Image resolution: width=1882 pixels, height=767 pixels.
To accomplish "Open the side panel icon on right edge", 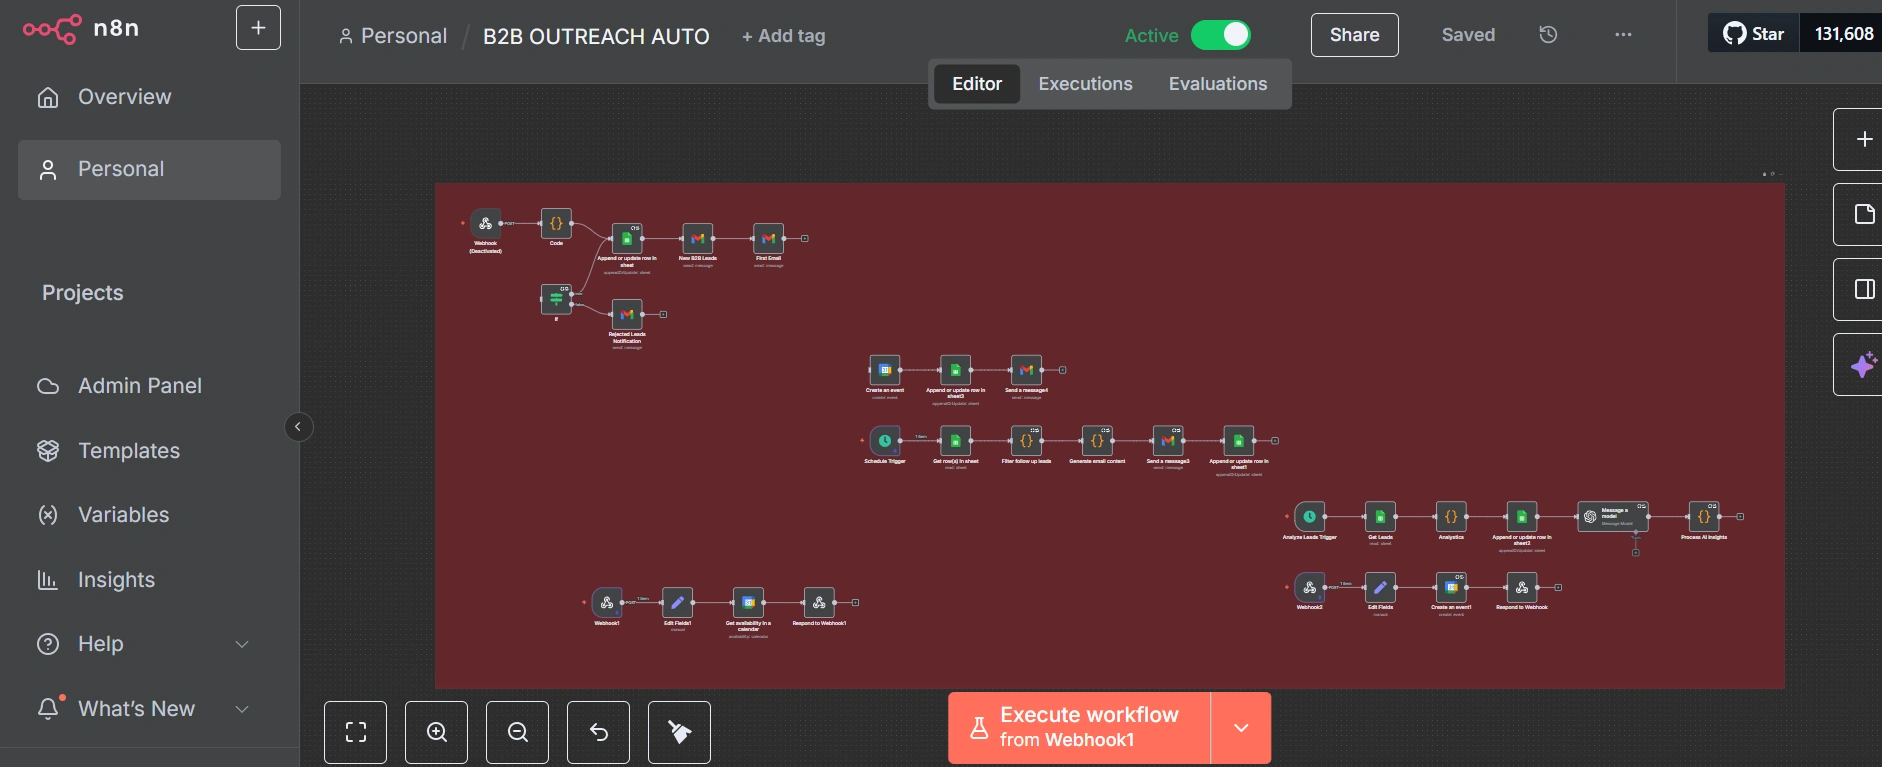I will pyautogui.click(x=1863, y=289).
